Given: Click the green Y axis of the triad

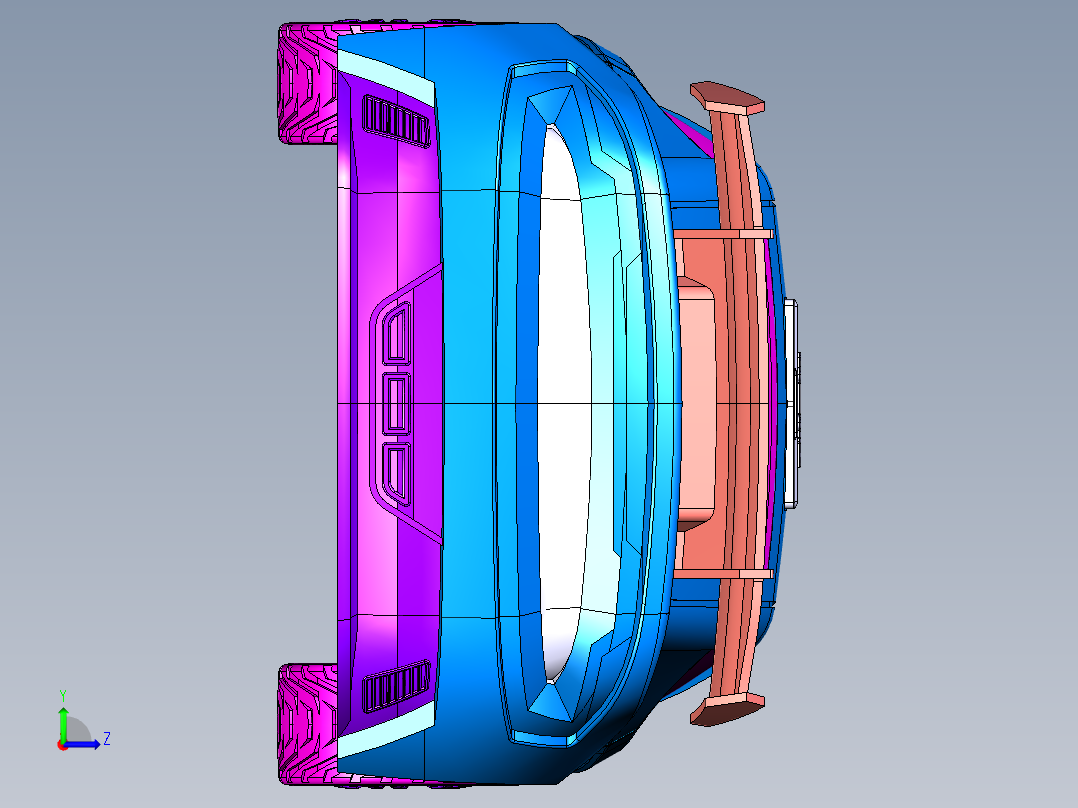Looking at the screenshot, I should coord(63,724).
